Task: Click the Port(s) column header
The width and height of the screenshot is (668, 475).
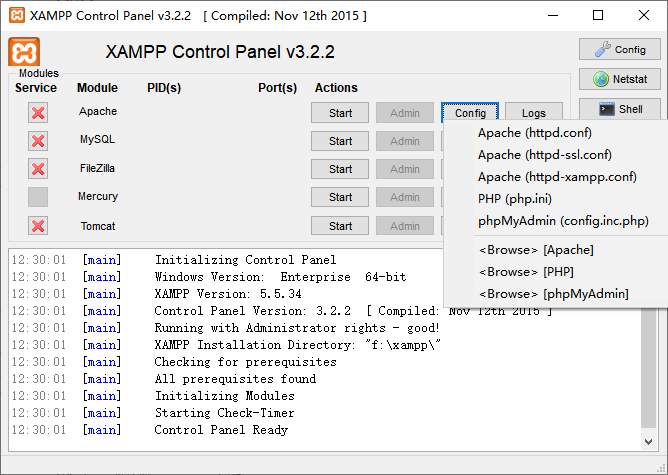Action: (x=277, y=88)
